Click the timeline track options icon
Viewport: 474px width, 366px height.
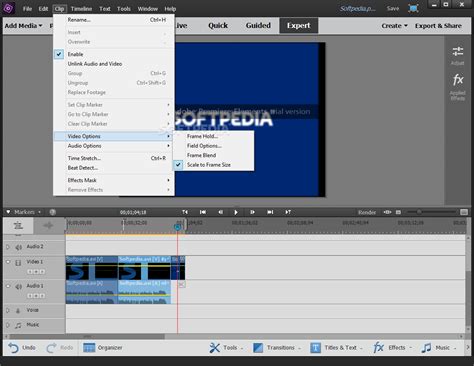coord(18,226)
